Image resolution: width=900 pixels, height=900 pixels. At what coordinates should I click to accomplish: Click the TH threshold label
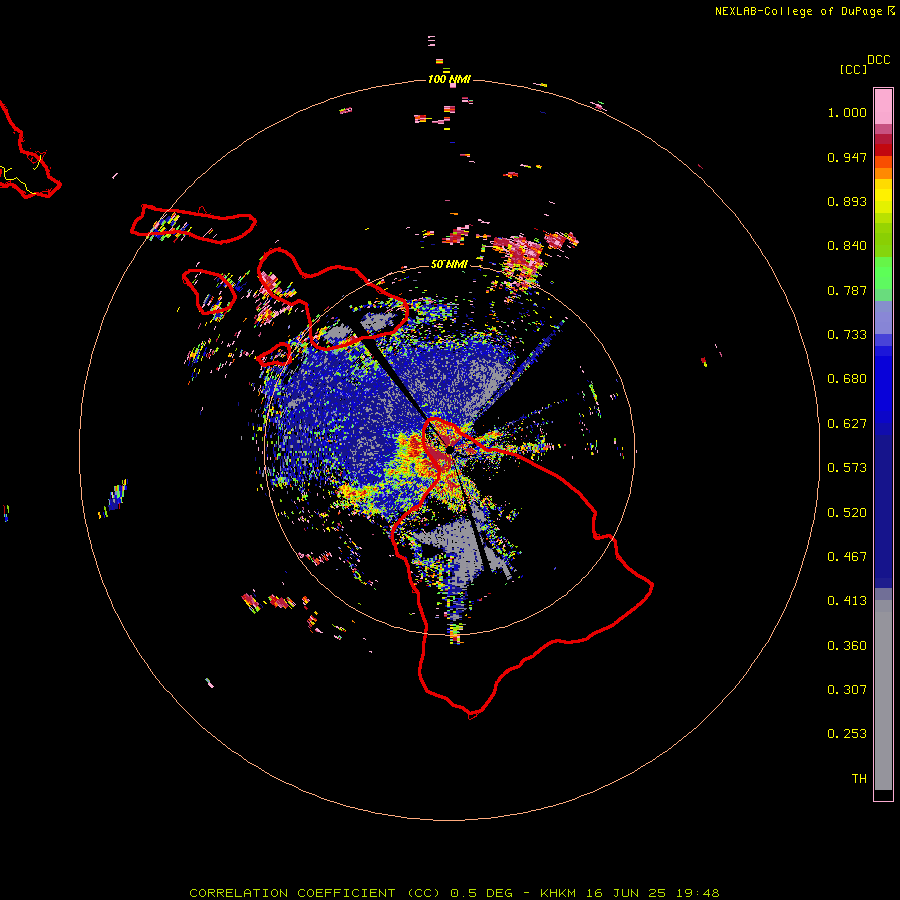tap(859, 779)
